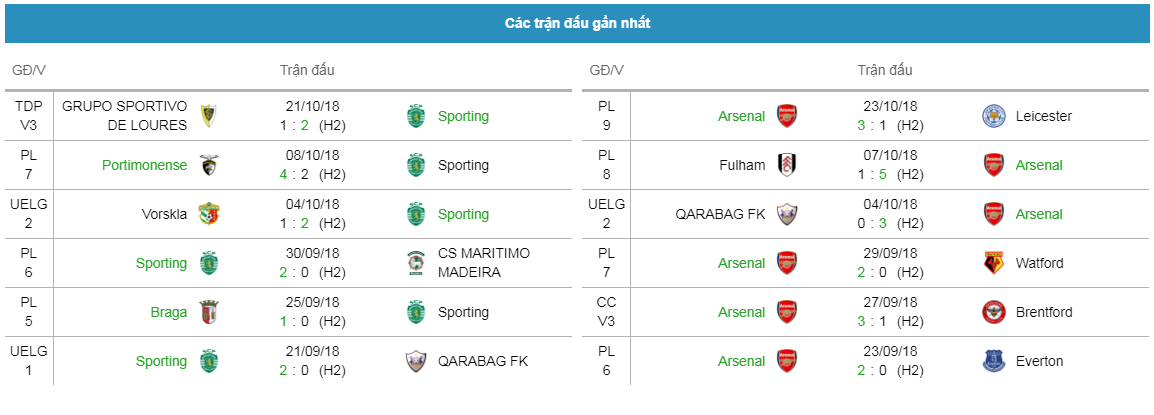Click the Vorskla club crest
Viewport: 1154px width, 415px height.
(x=210, y=214)
